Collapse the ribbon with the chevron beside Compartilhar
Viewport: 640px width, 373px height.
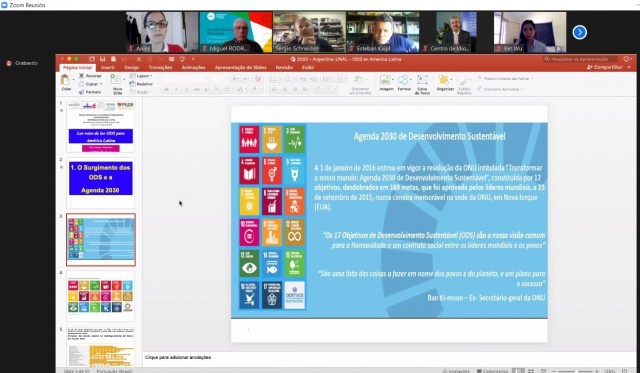pos(629,67)
